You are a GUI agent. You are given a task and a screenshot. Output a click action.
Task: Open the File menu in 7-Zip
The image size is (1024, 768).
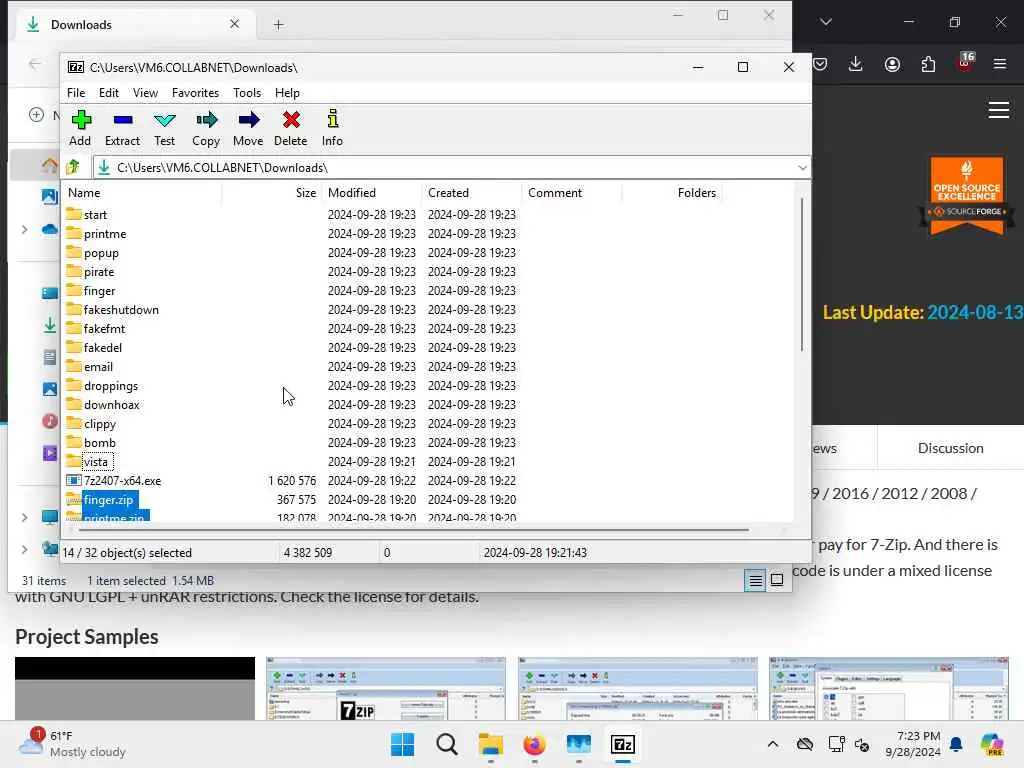[x=76, y=93]
